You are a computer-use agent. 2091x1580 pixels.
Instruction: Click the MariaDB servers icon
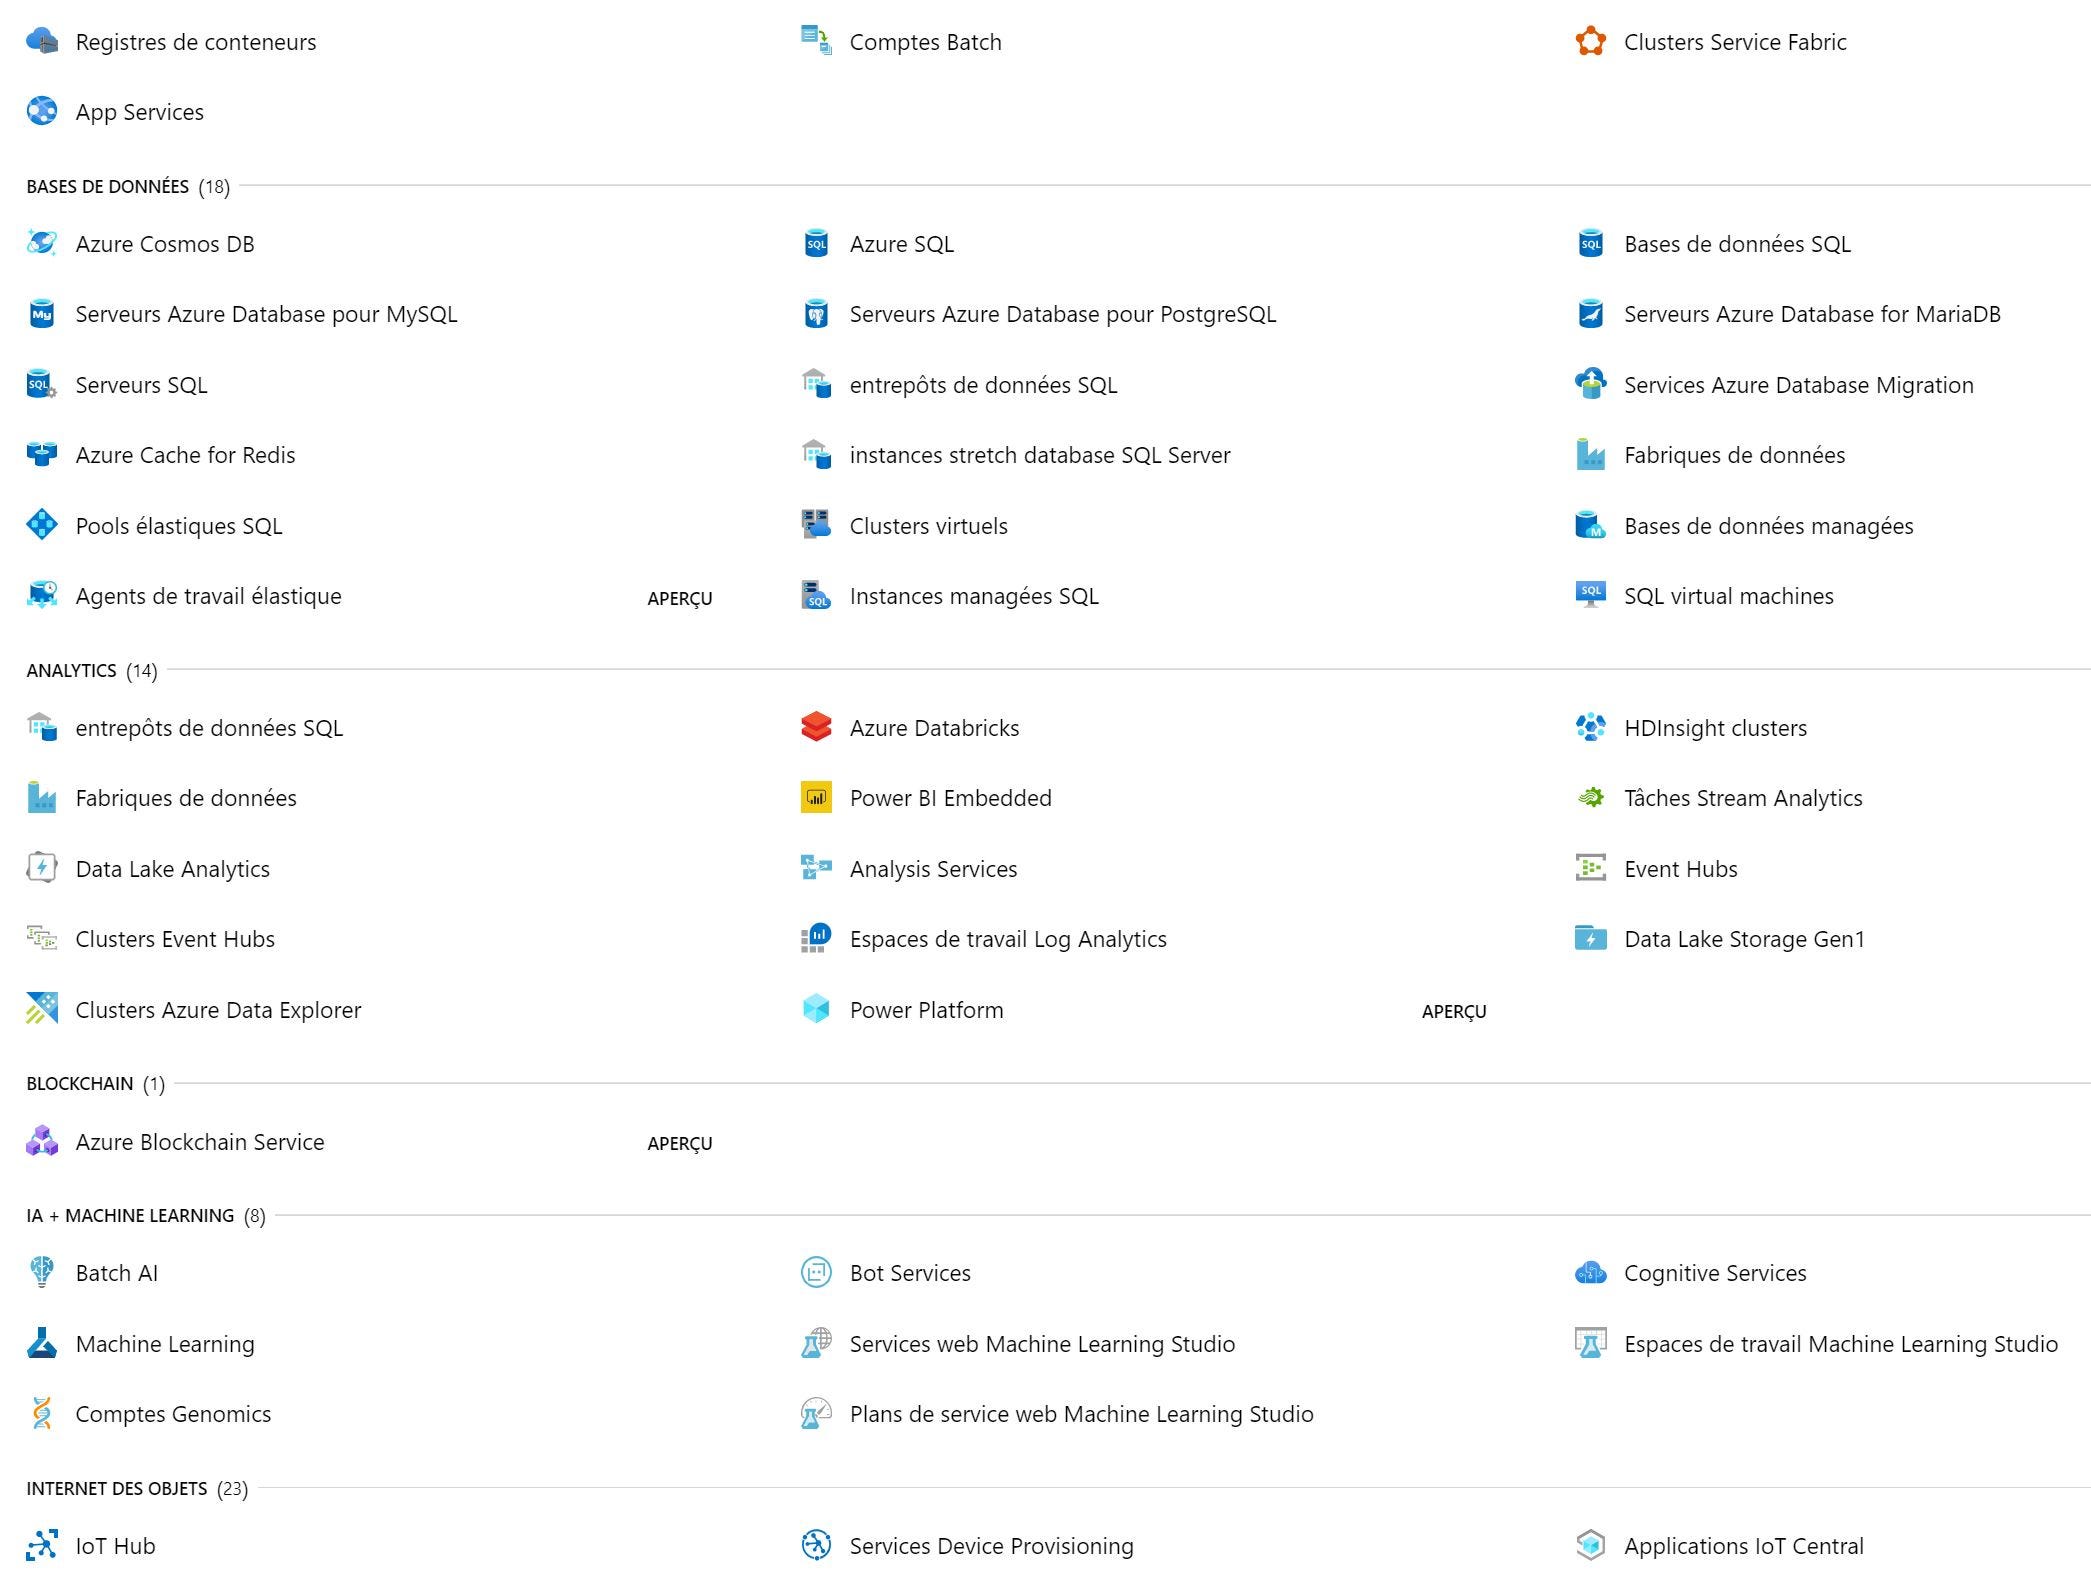coord(1590,314)
